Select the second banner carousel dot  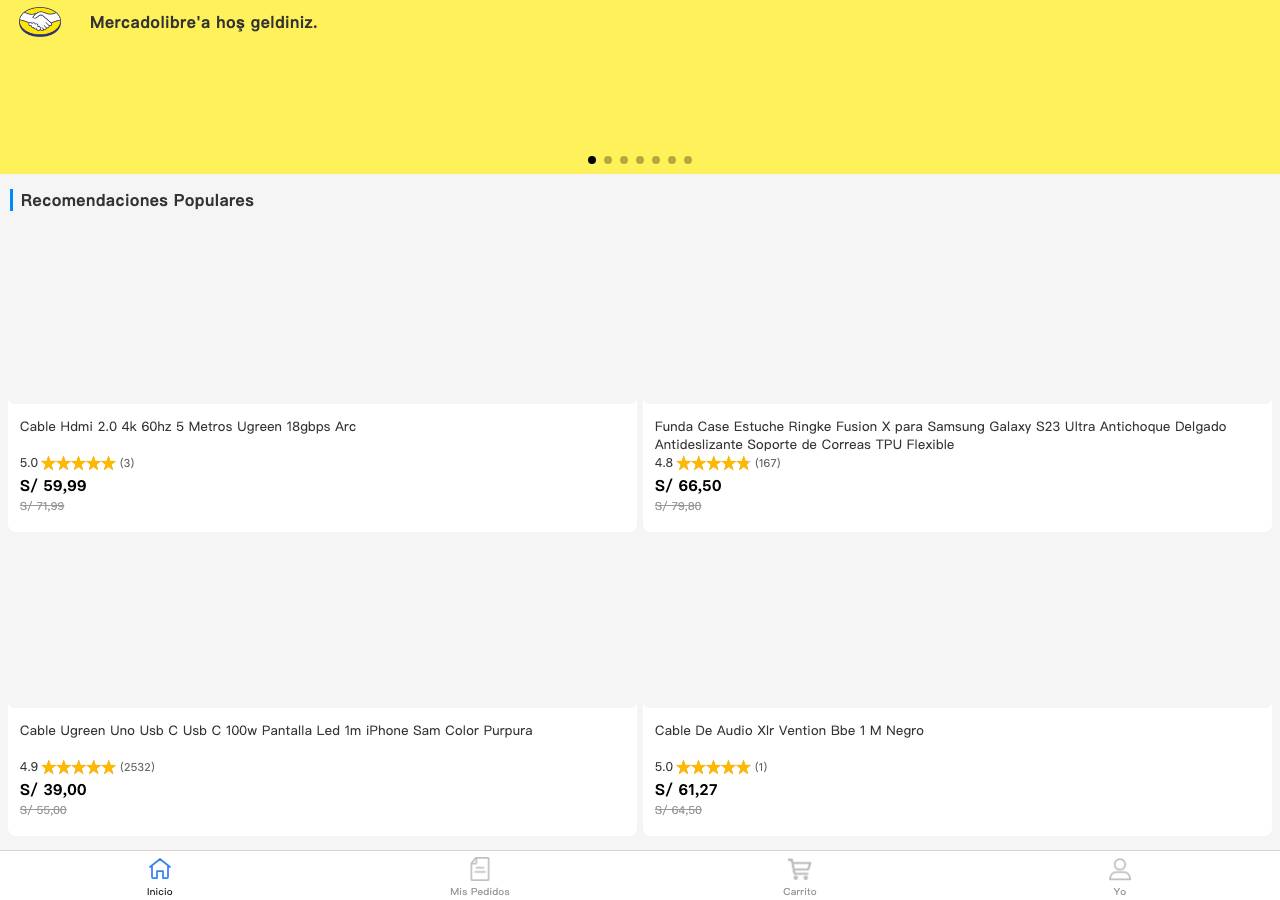(608, 160)
